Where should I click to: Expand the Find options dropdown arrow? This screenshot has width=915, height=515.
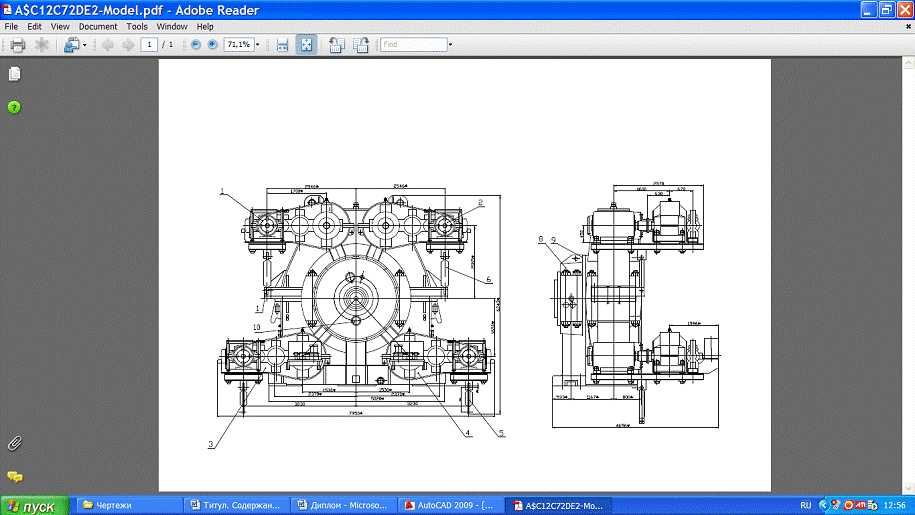click(x=450, y=45)
